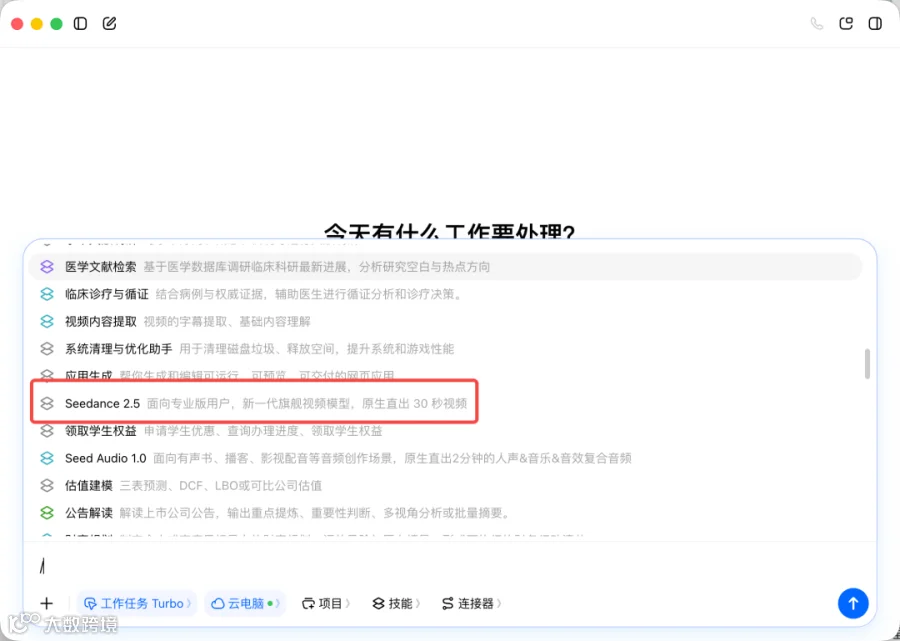The height and width of the screenshot is (641, 900).
Task: Click the icon beside Seed Audio 1.0
Action: [x=46, y=458]
